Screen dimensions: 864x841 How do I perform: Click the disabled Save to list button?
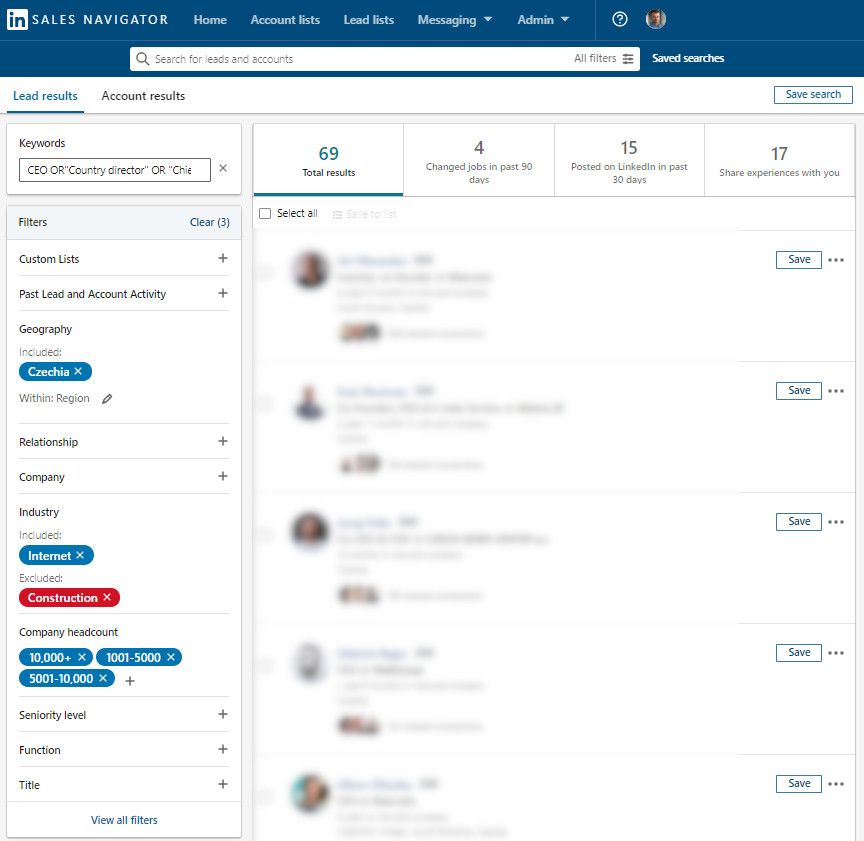(x=364, y=214)
